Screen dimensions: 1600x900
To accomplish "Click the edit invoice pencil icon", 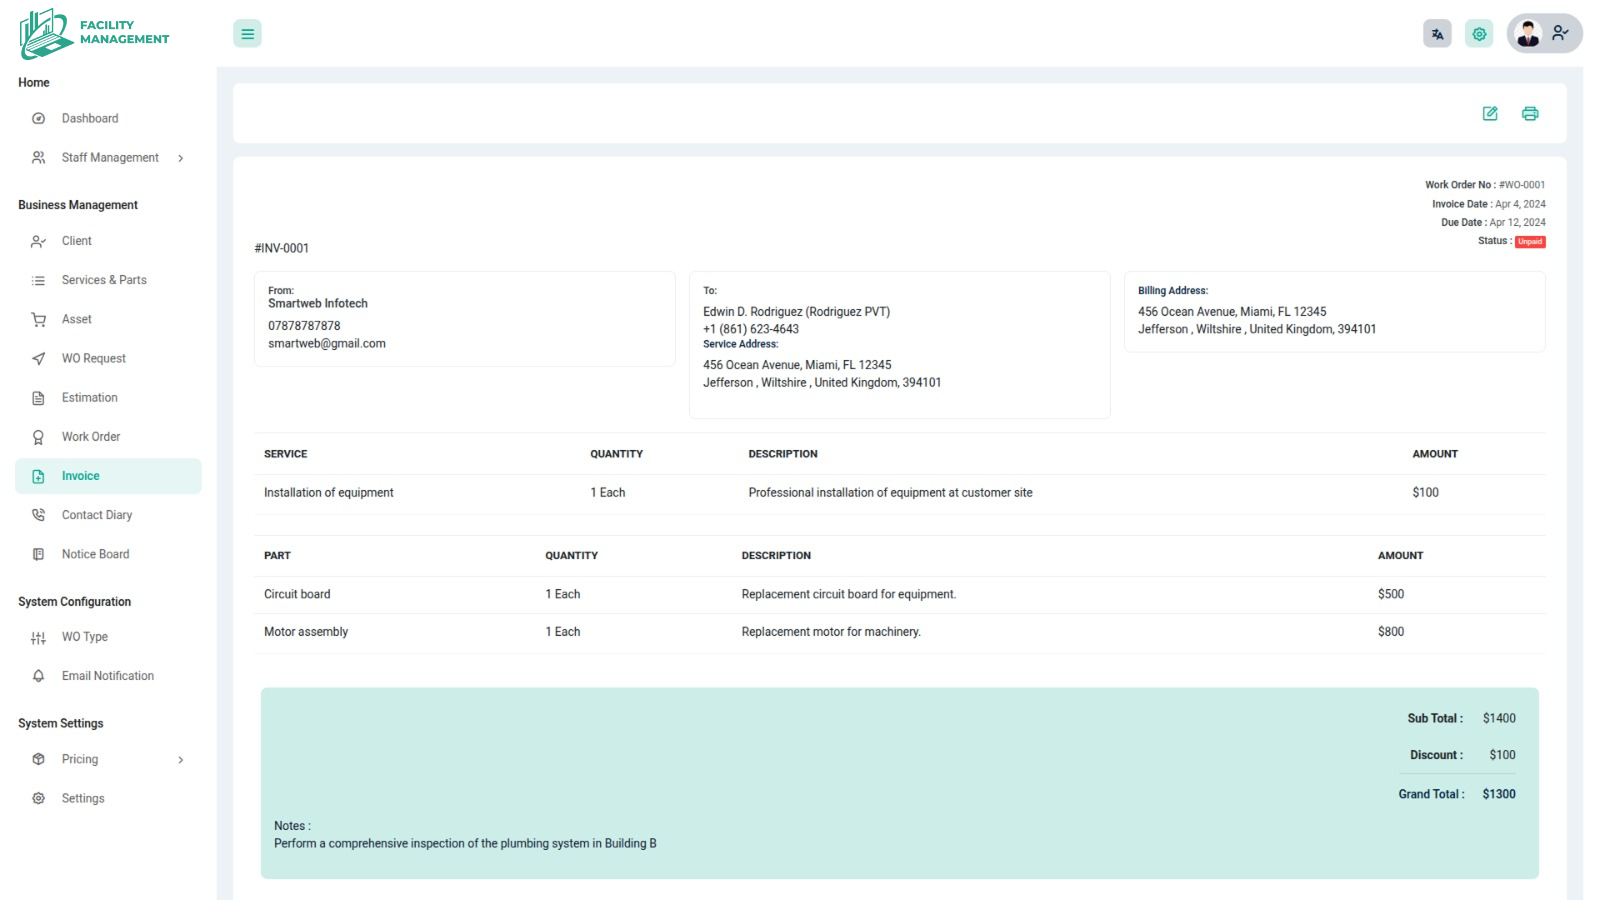I will [x=1489, y=114].
